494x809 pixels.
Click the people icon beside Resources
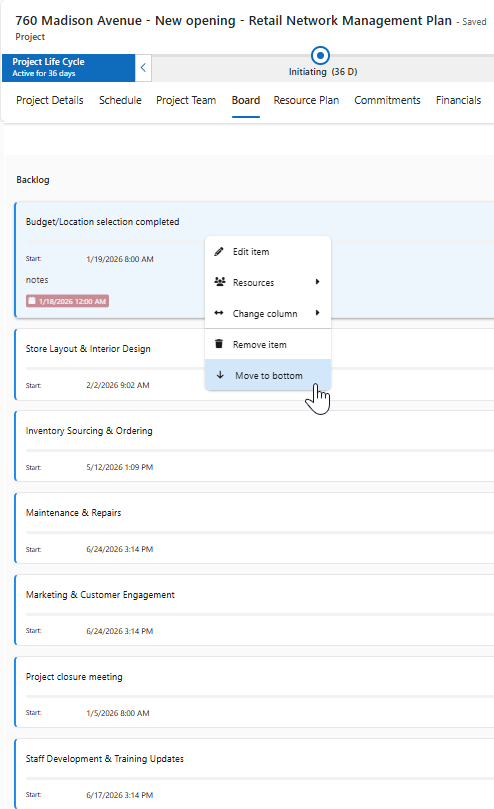coord(219,282)
